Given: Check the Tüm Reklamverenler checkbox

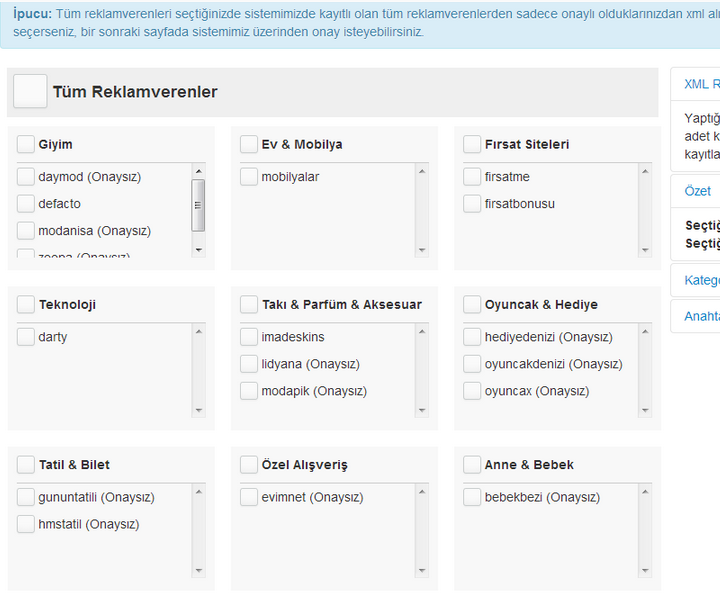Looking at the screenshot, I should click(30, 91).
